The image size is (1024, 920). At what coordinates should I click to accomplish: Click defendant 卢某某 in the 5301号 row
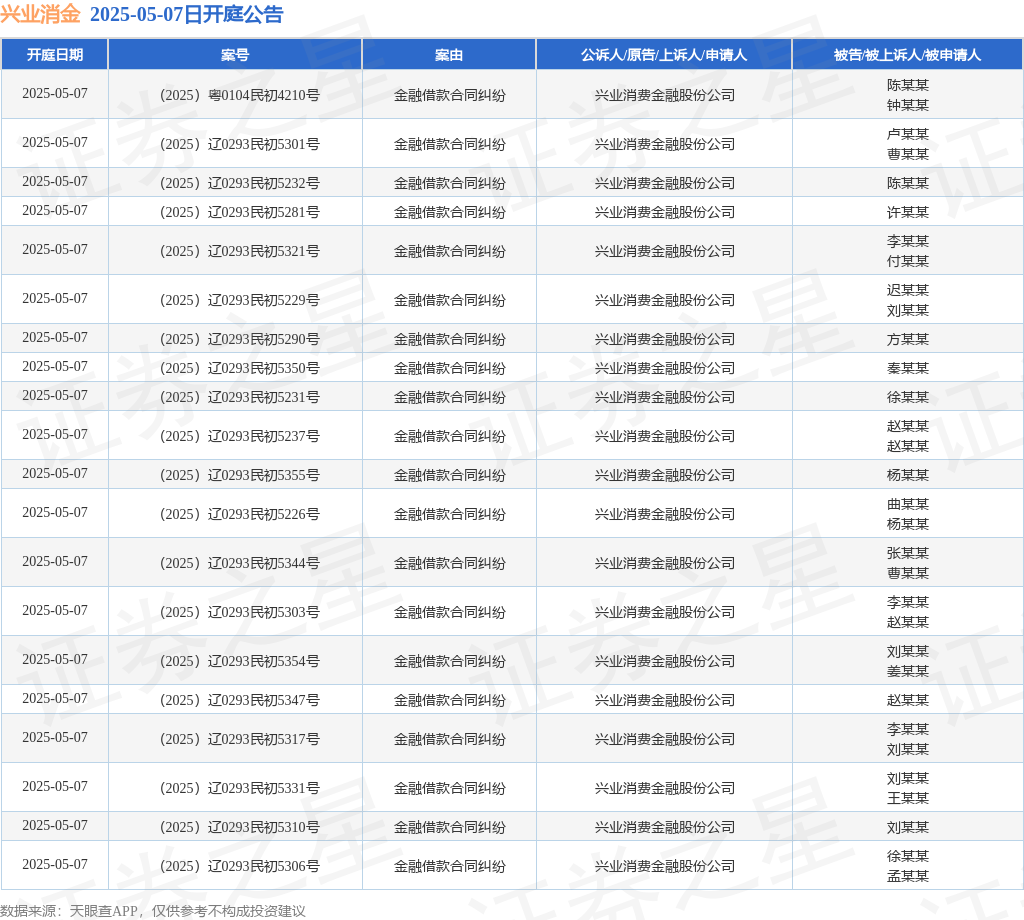(x=908, y=135)
